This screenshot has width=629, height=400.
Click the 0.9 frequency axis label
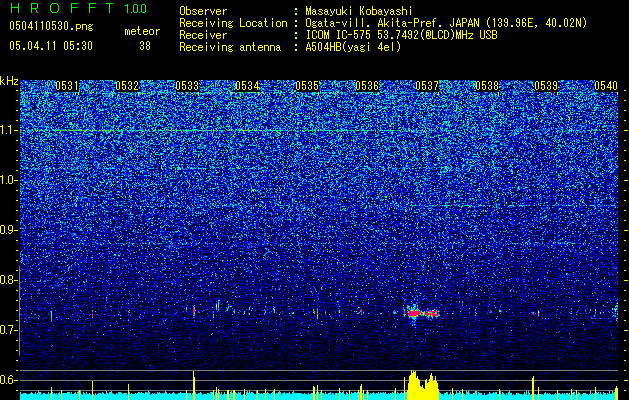[x=9, y=230]
